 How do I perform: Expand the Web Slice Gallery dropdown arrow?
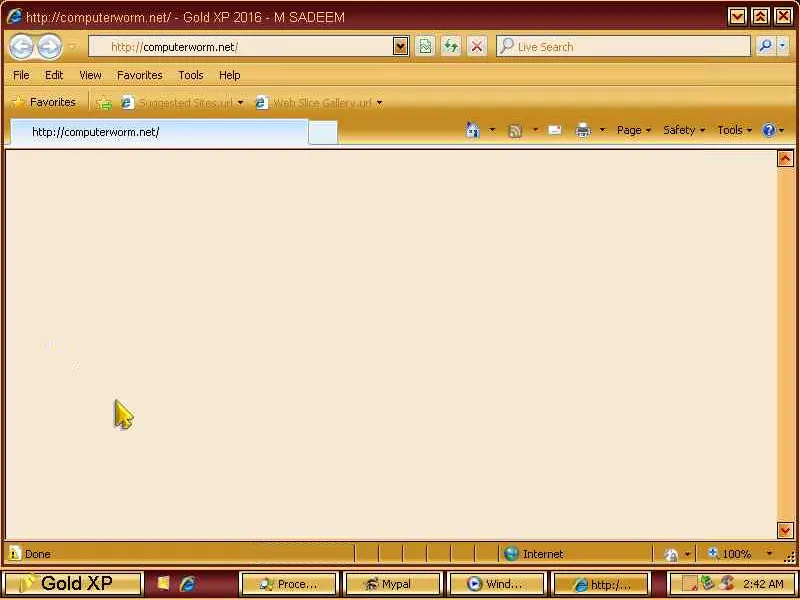click(x=380, y=103)
